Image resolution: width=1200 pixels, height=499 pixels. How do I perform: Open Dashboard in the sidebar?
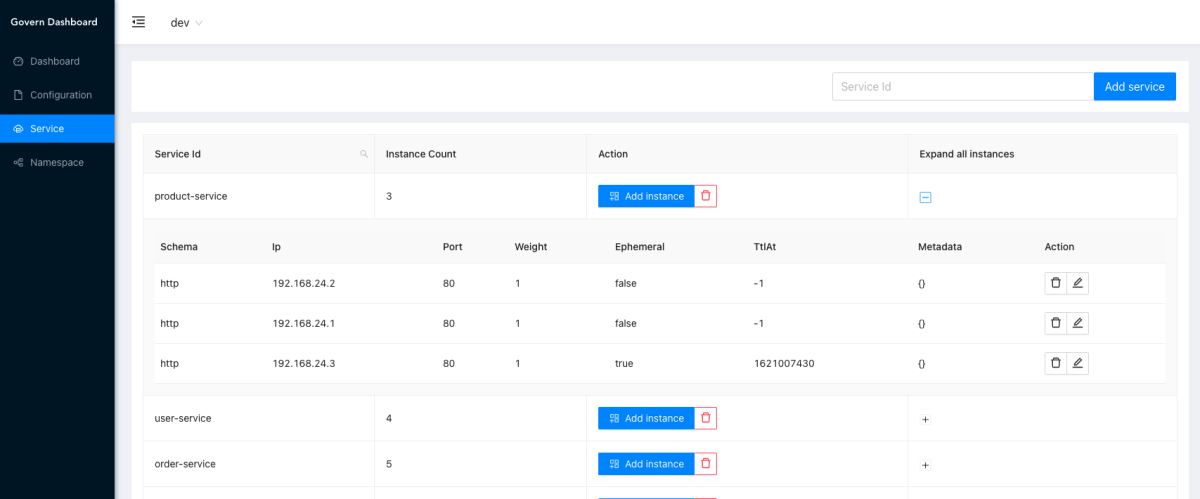pyautogui.click(x=55, y=61)
